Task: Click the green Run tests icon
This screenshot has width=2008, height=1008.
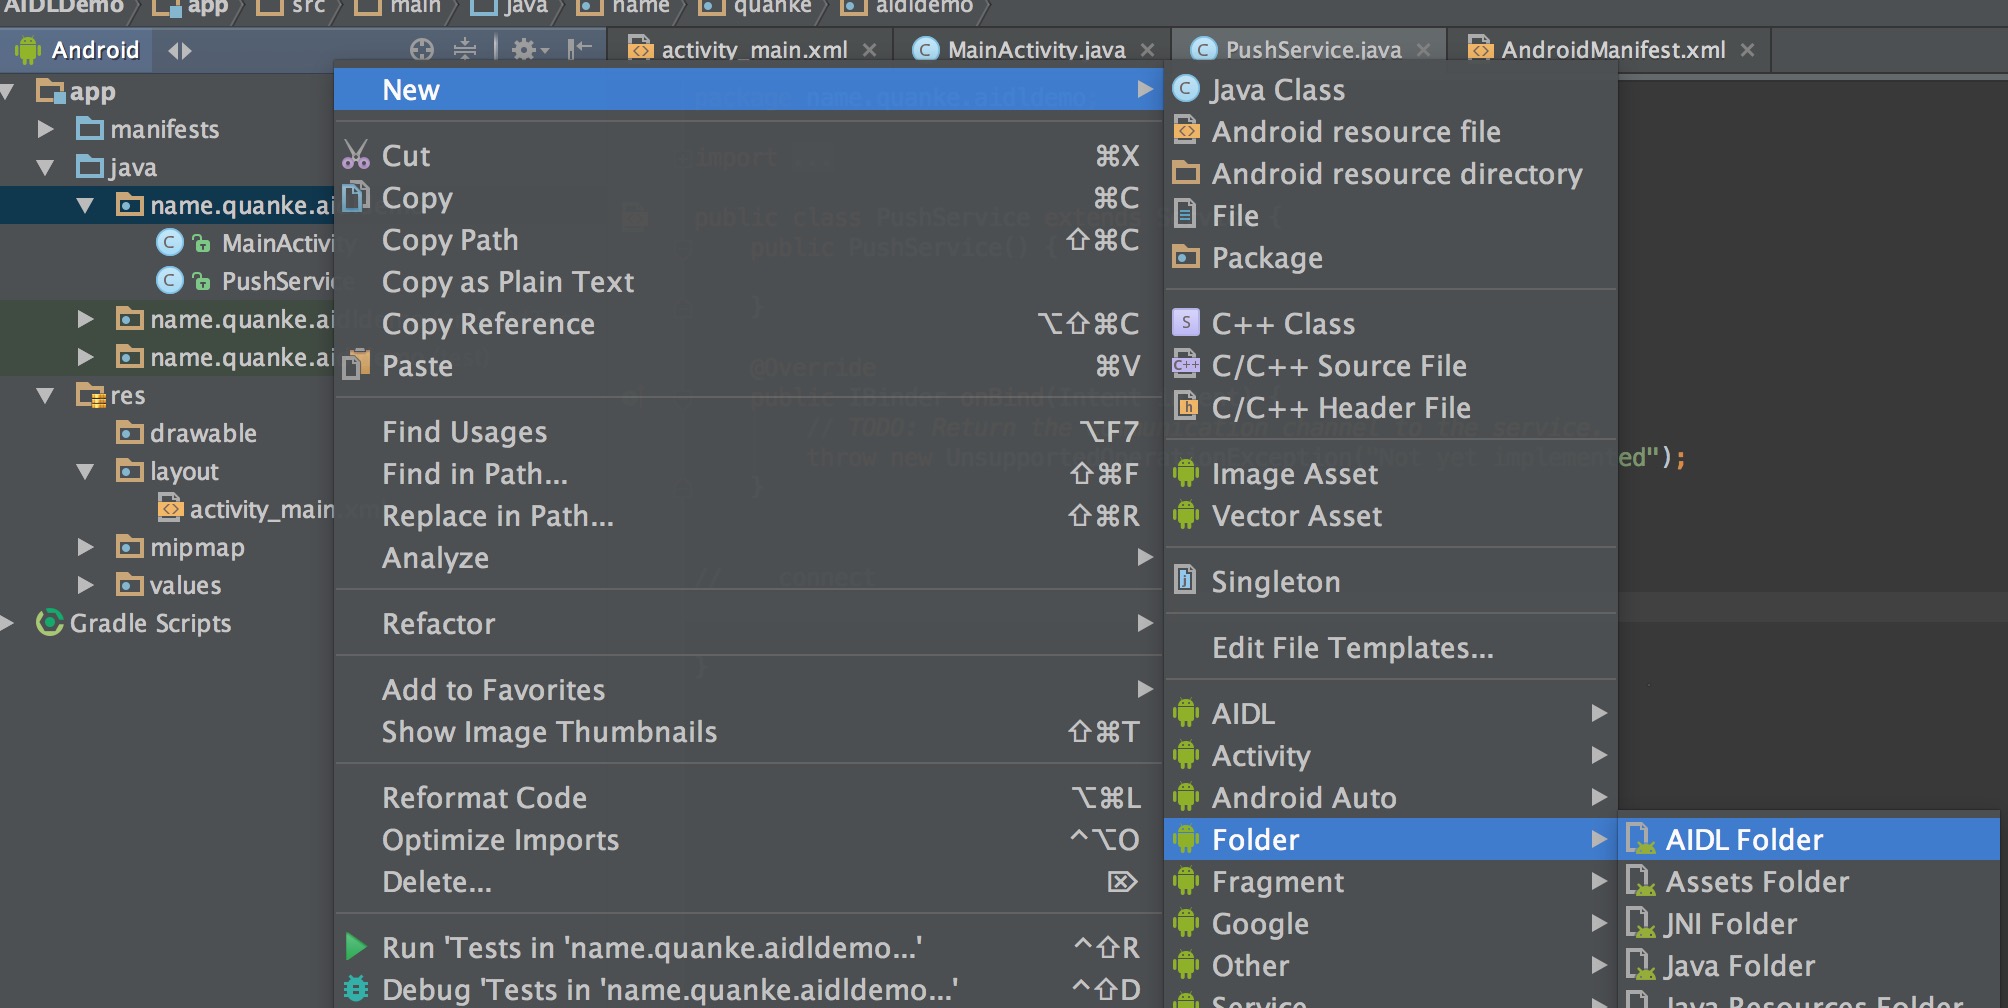Action: (355, 946)
